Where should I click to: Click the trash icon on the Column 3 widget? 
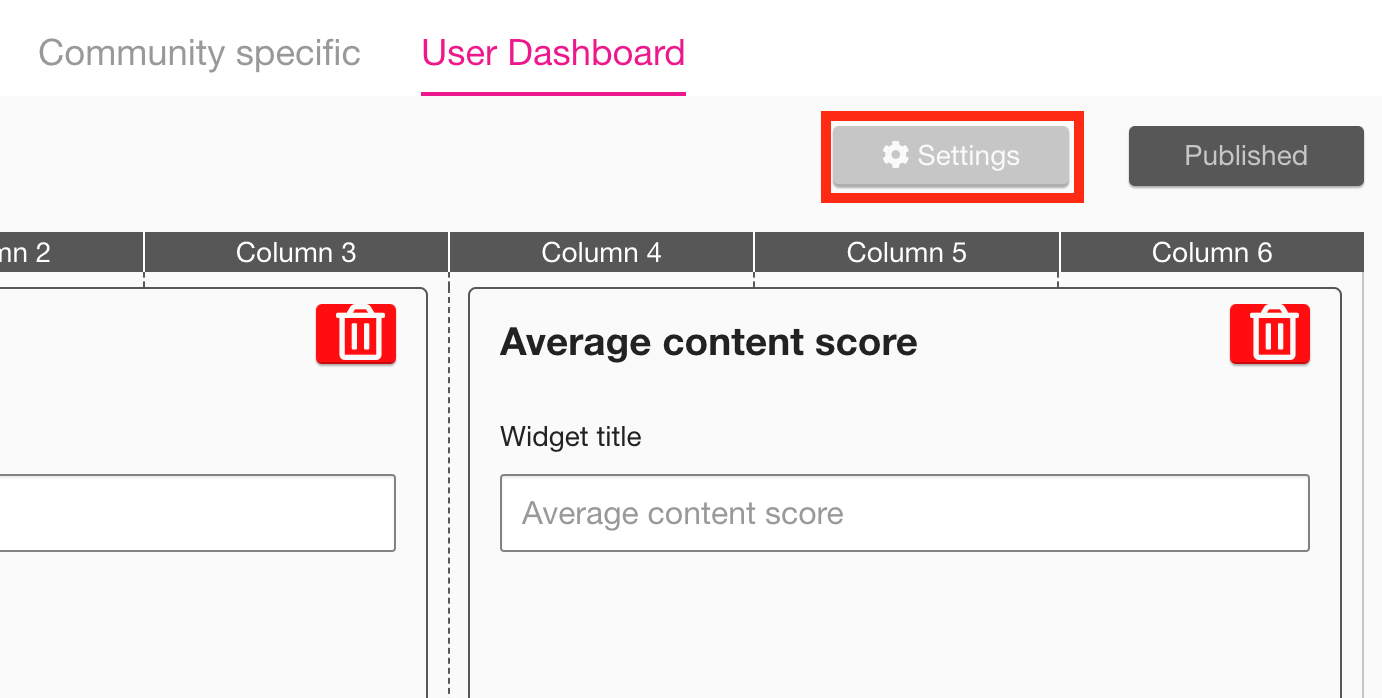355,334
